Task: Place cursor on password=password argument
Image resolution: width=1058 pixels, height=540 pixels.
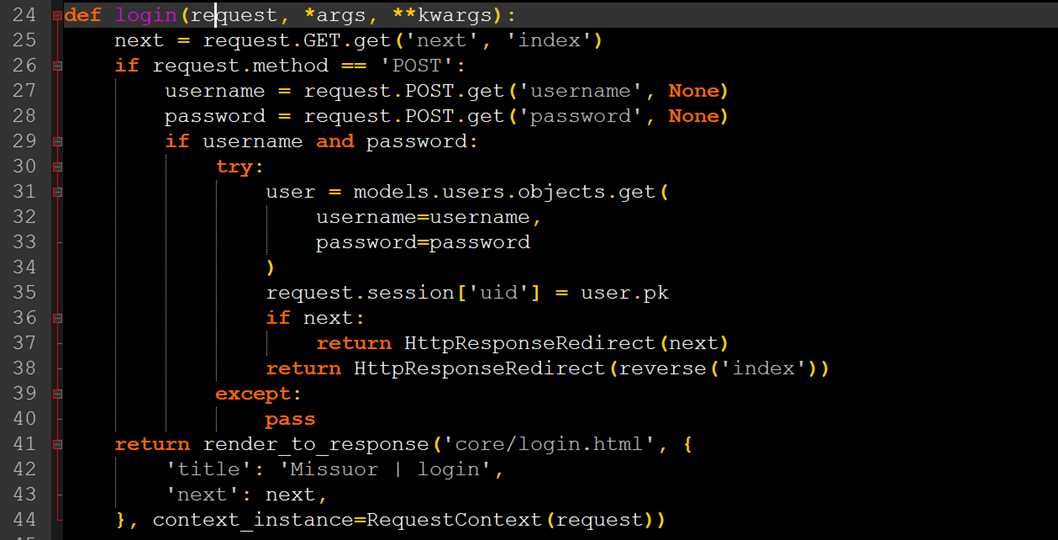Action: [x=423, y=243]
